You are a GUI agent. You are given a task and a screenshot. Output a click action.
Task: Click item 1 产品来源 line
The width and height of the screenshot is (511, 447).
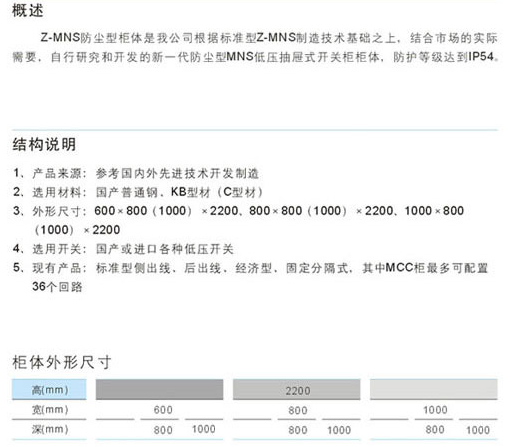tap(136, 173)
